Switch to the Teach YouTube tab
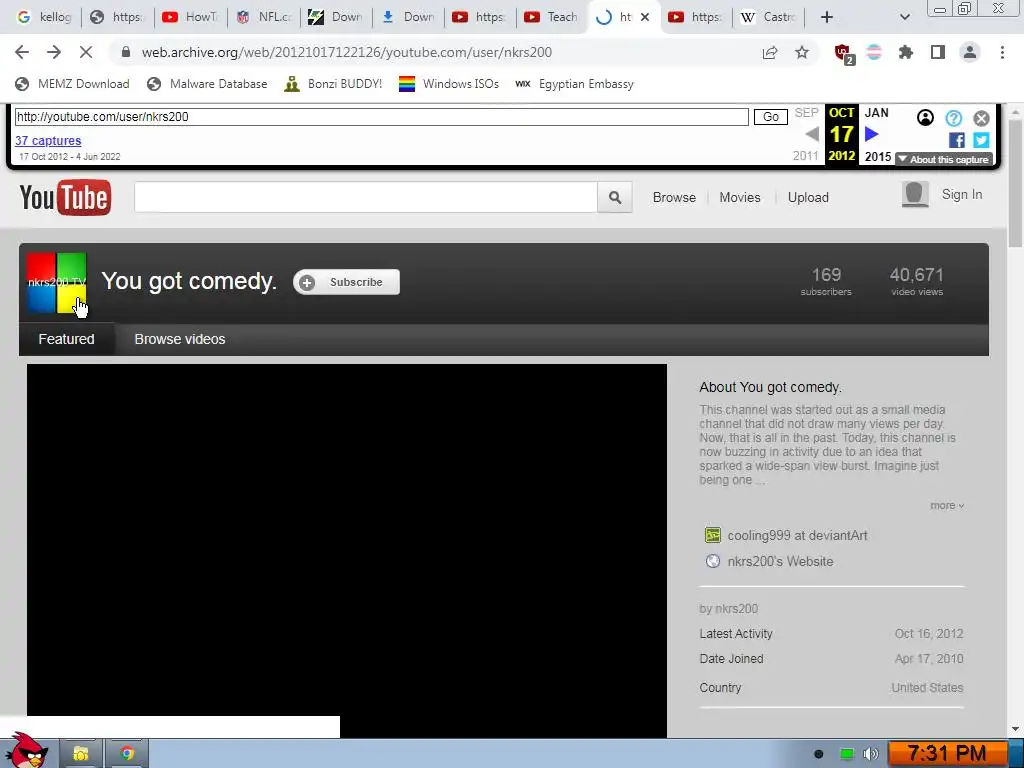 [552, 17]
